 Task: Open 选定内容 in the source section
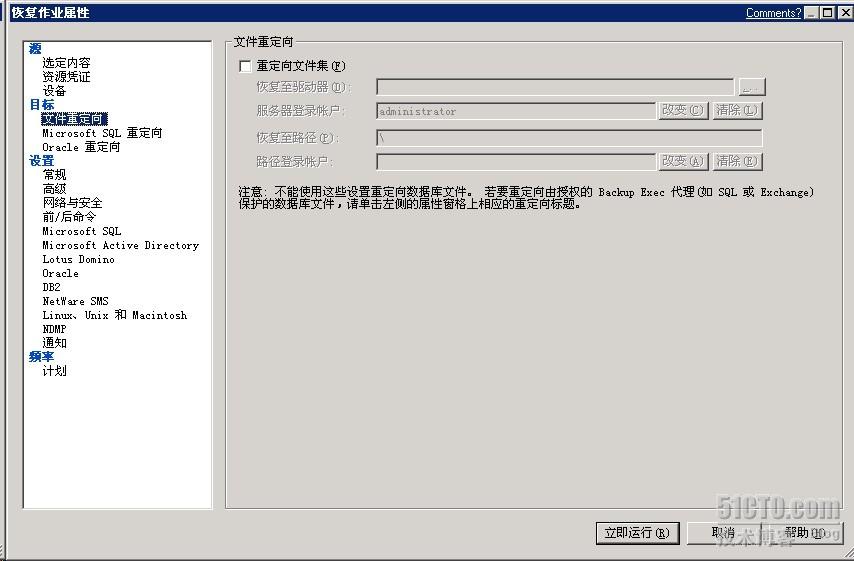pyautogui.click(x=66, y=63)
